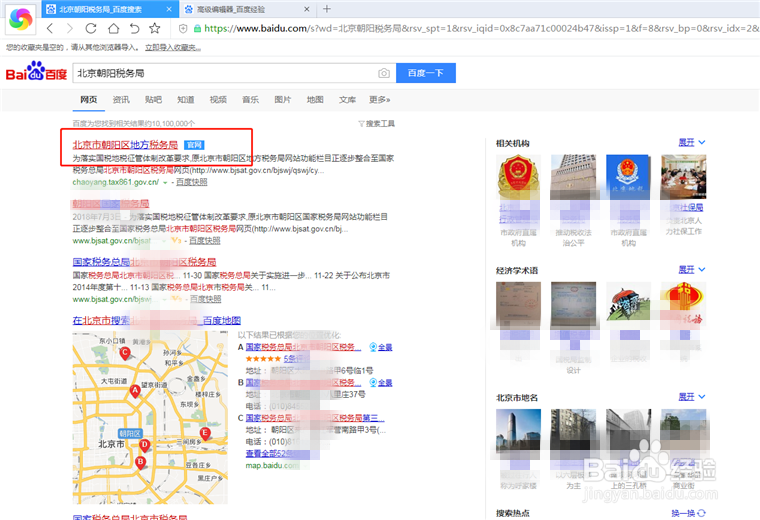The image size is (760, 520).
Task: Open 在北京市搜索 百度地图 link
Action: pos(157,320)
